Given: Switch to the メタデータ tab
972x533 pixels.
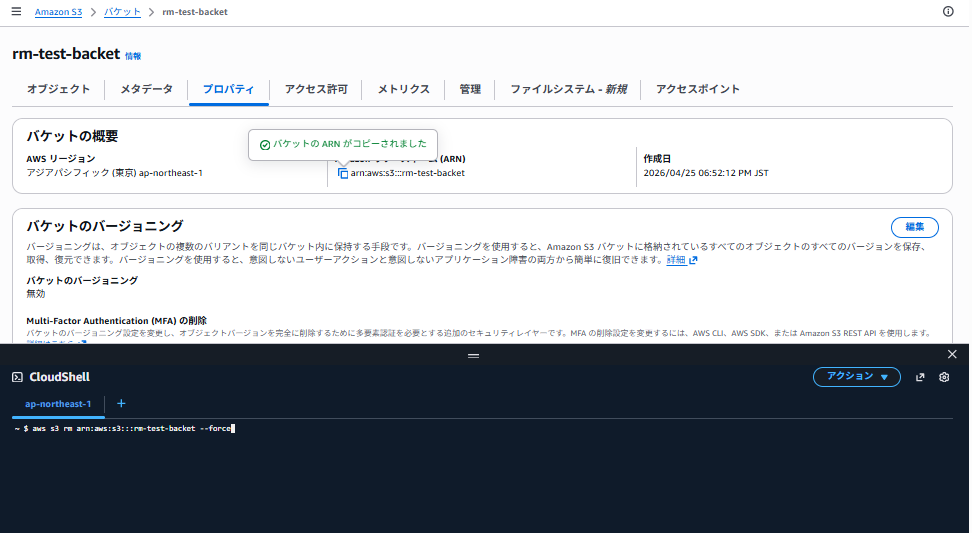Looking at the screenshot, I should click(x=146, y=89).
